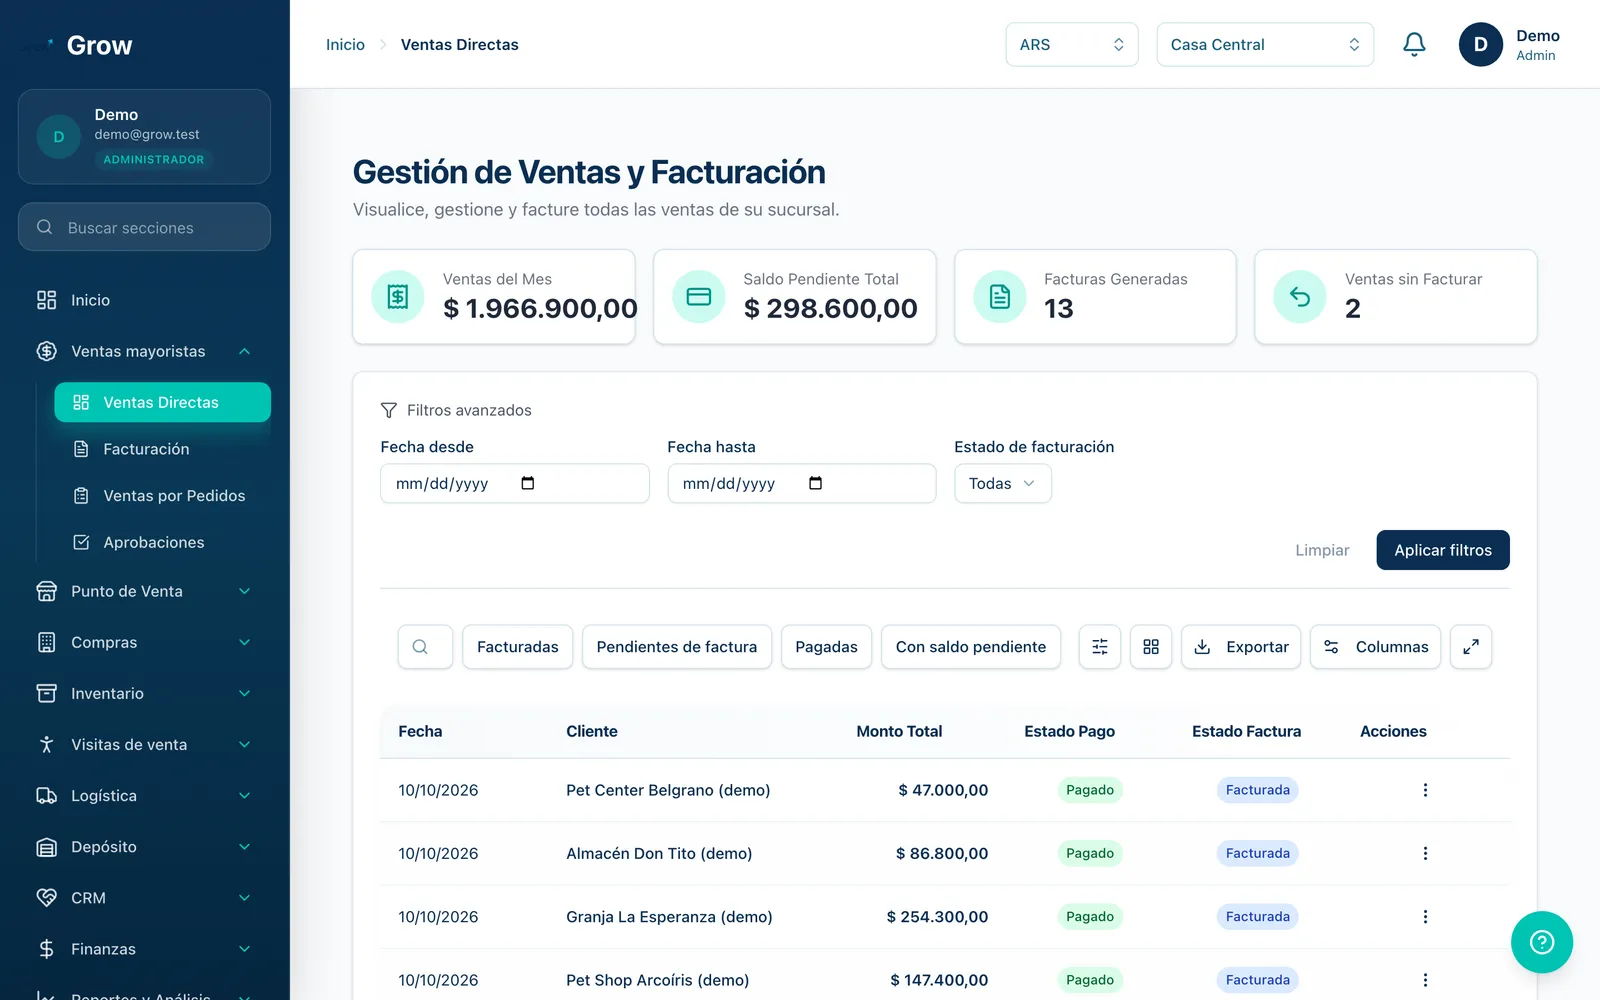Toggle the Pendientes de factura filter
The image size is (1600, 1000).
[677, 647]
